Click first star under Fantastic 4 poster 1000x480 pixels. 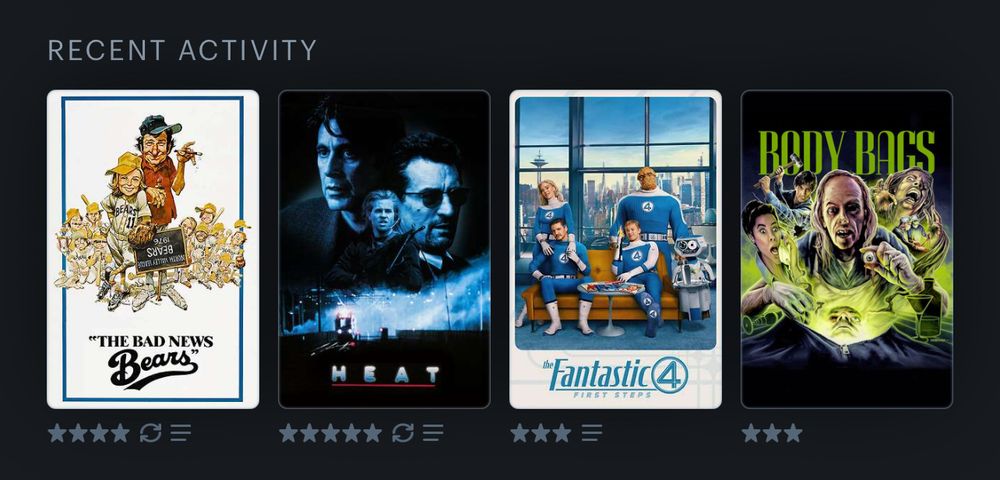click(x=520, y=433)
